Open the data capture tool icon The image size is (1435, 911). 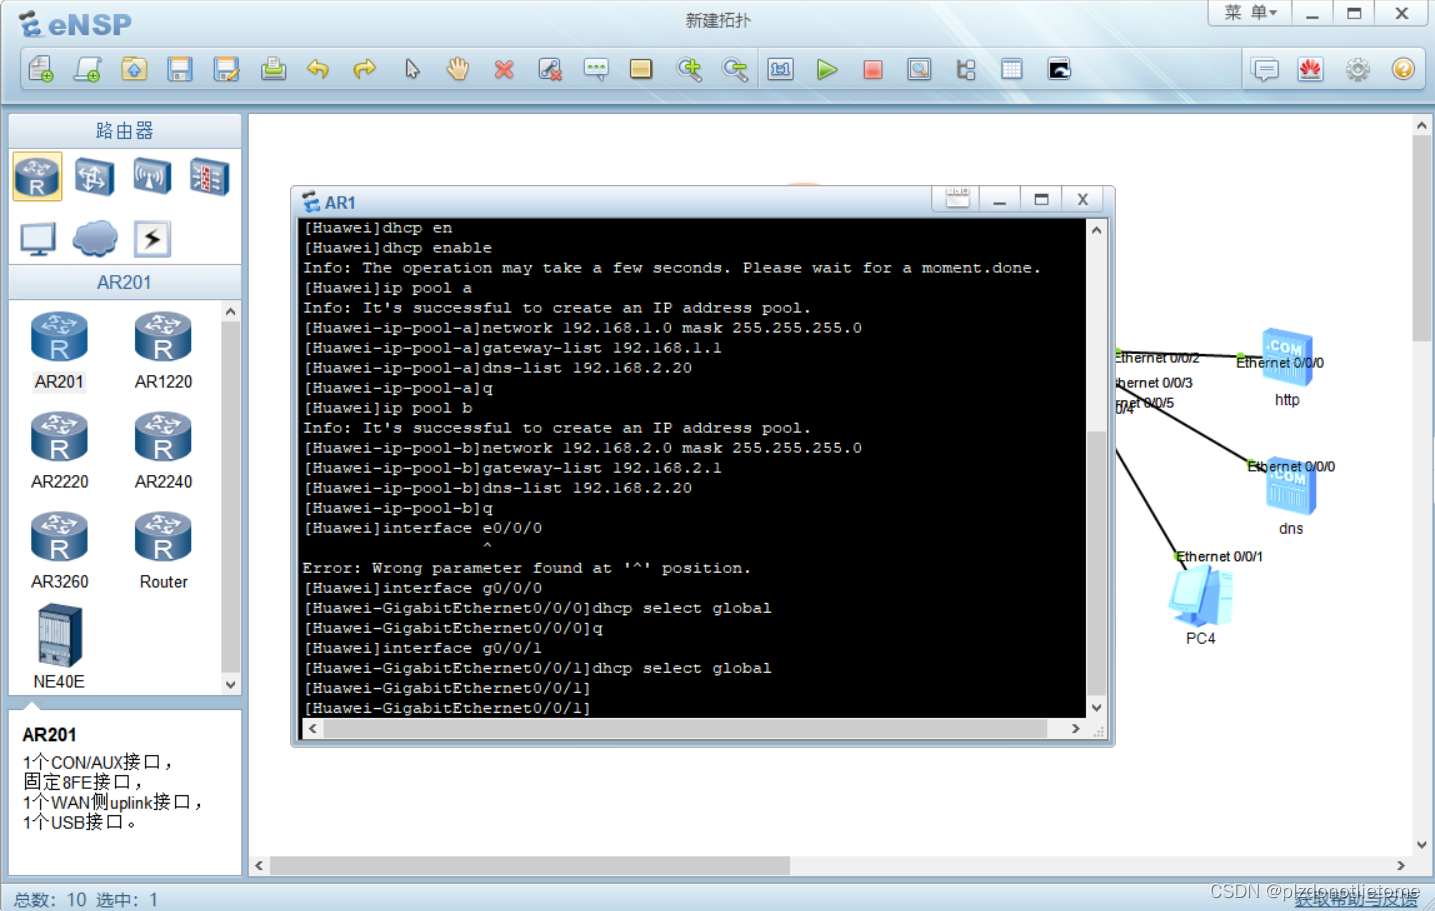(919, 69)
